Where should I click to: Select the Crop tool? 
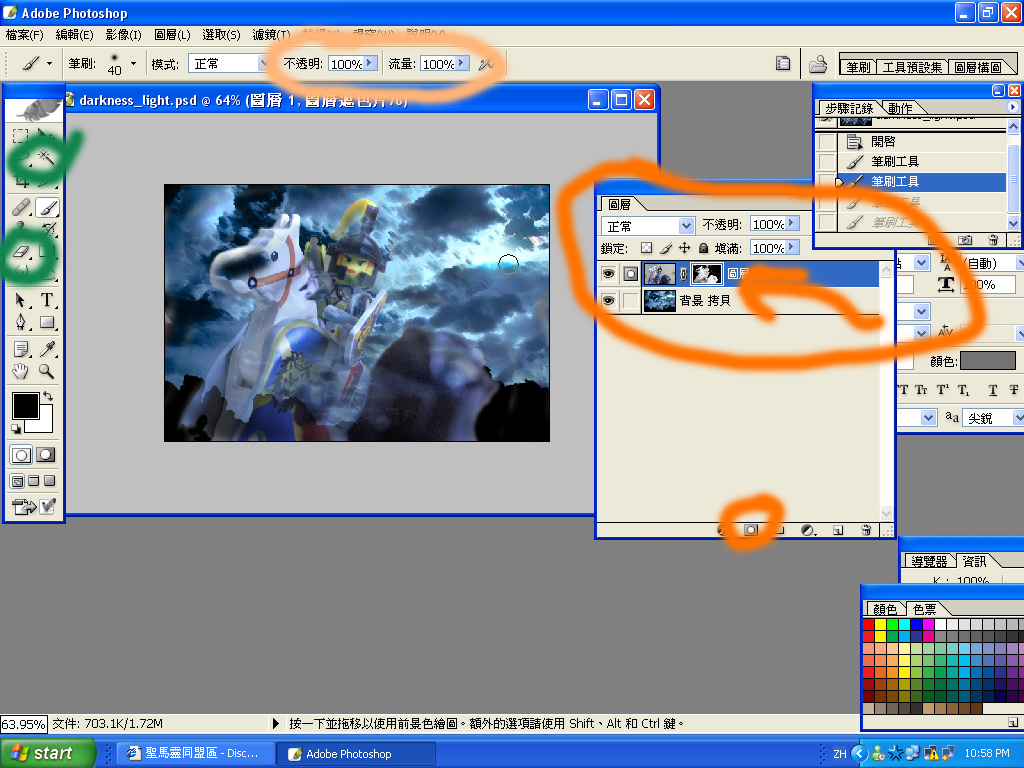point(20,181)
